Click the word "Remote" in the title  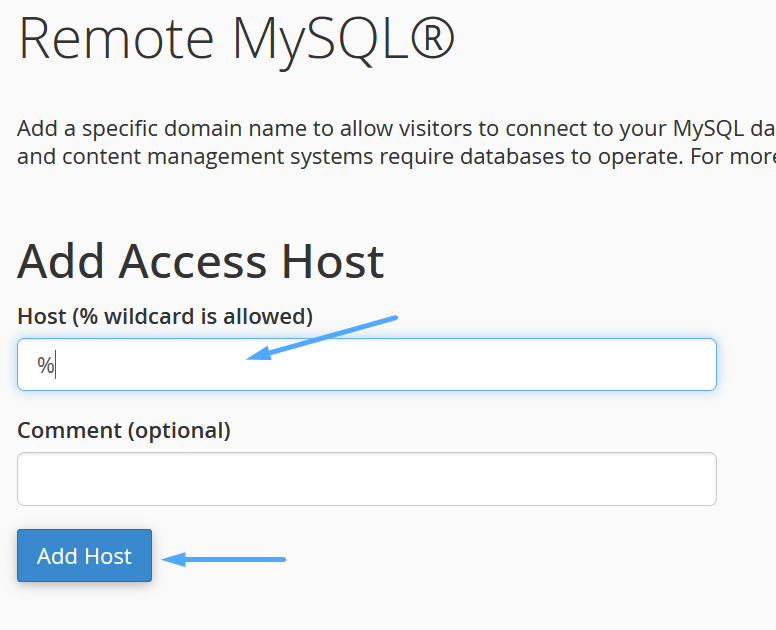[x=116, y=39]
